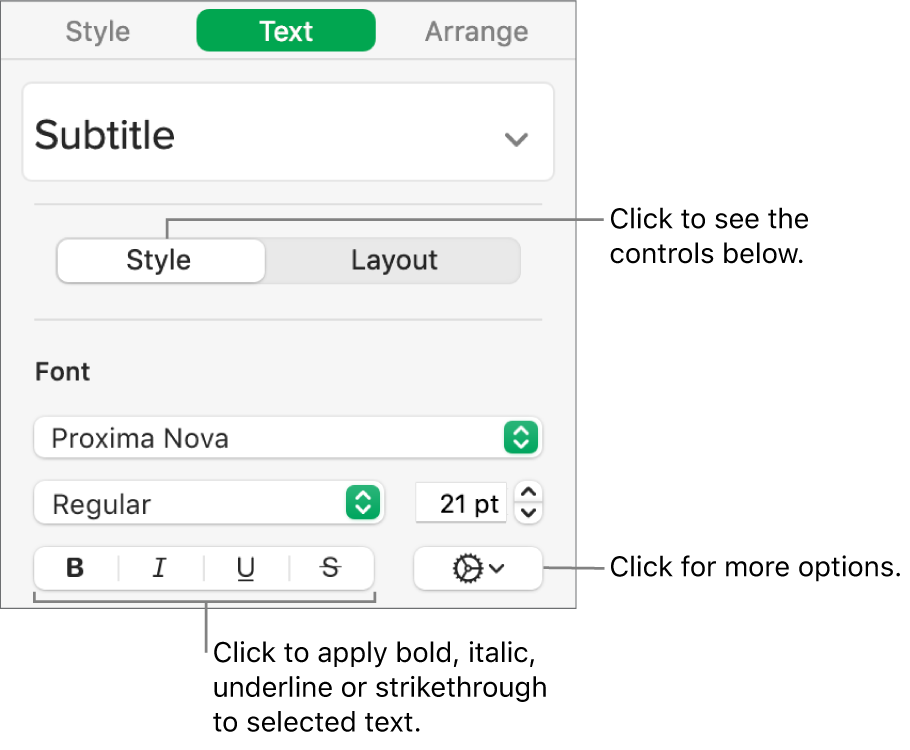Decrease font size with down stepper arrow

pyautogui.click(x=531, y=513)
